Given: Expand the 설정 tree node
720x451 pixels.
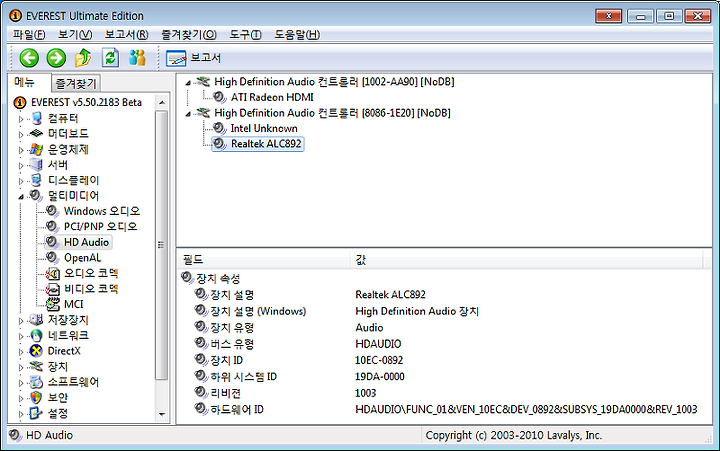Looking at the screenshot, I should (21, 414).
